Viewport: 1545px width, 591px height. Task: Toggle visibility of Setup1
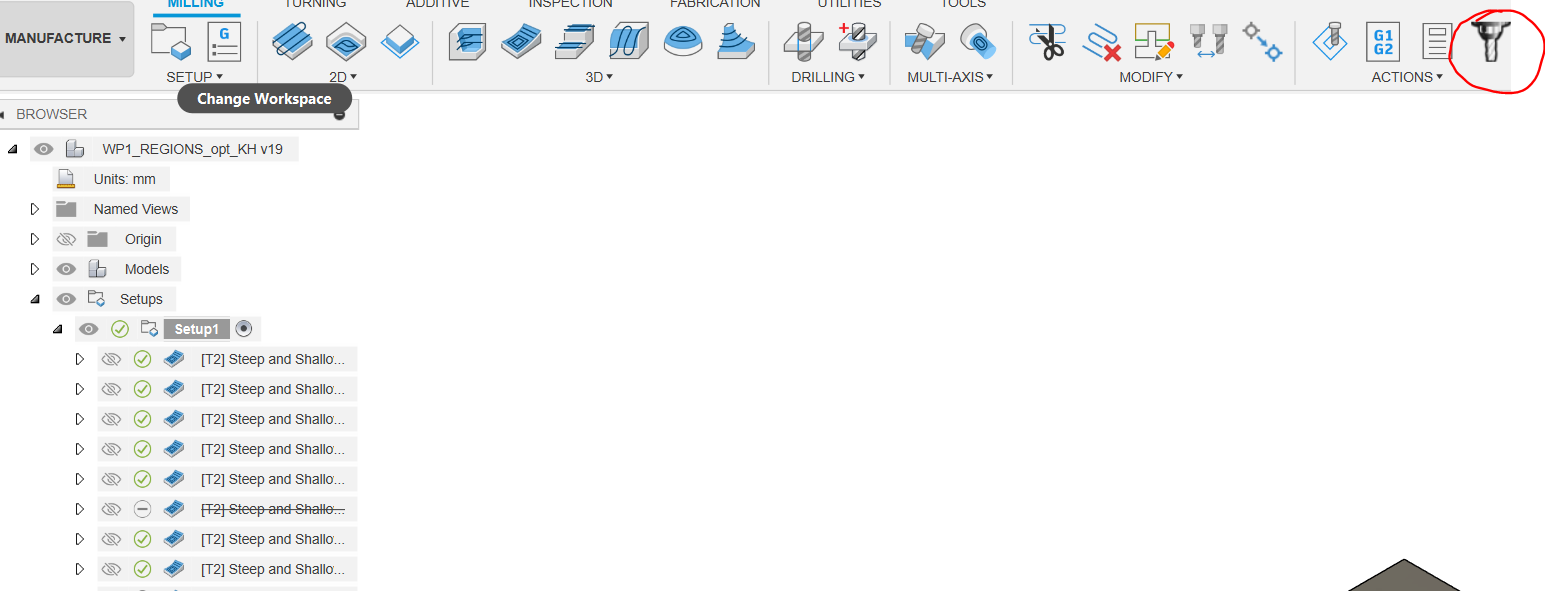point(89,329)
